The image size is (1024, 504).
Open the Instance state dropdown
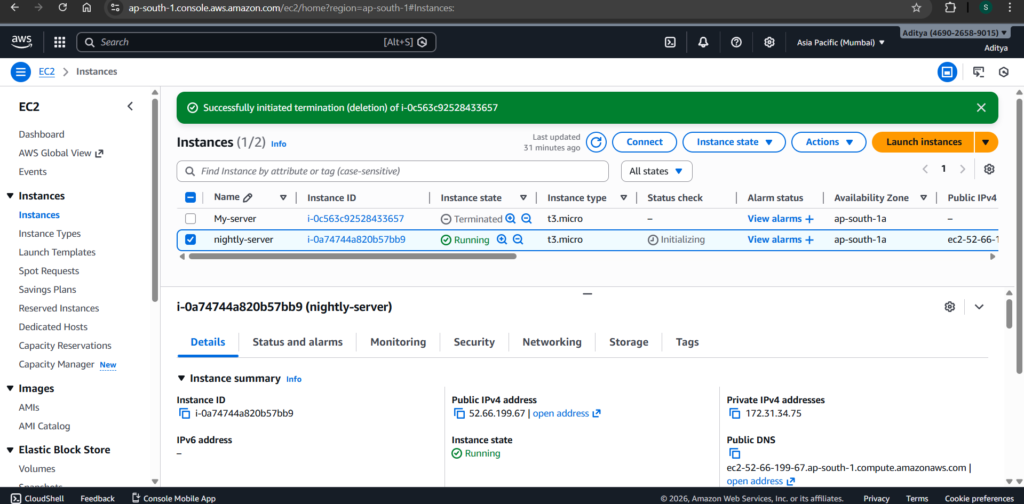[x=740, y=142]
